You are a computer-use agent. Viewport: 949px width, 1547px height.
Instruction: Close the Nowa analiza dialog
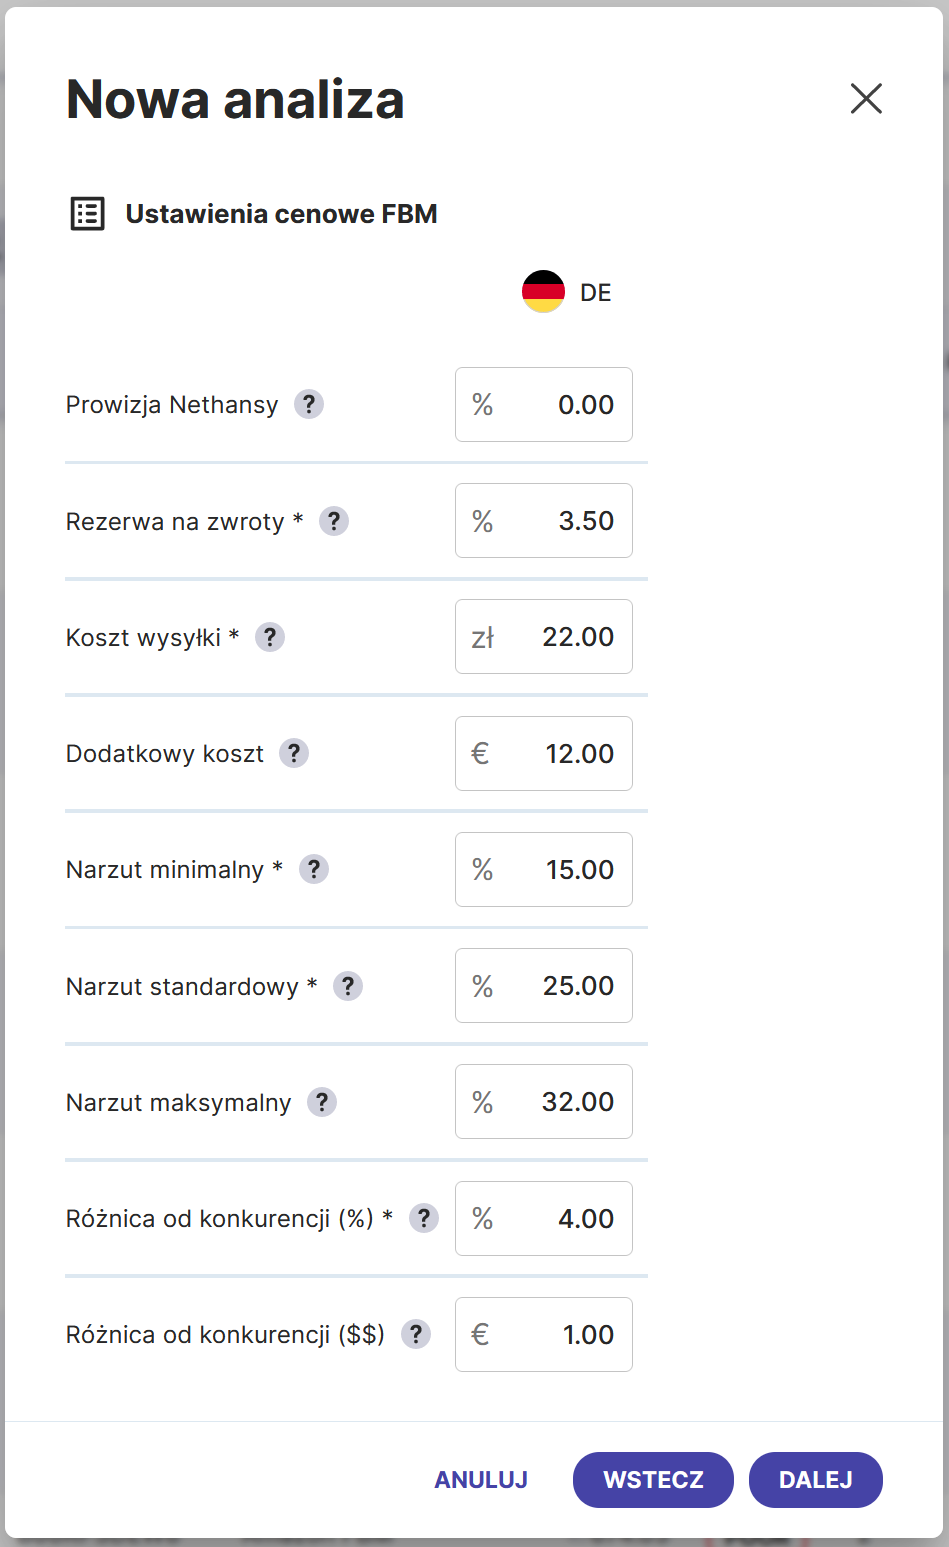pyautogui.click(x=866, y=99)
